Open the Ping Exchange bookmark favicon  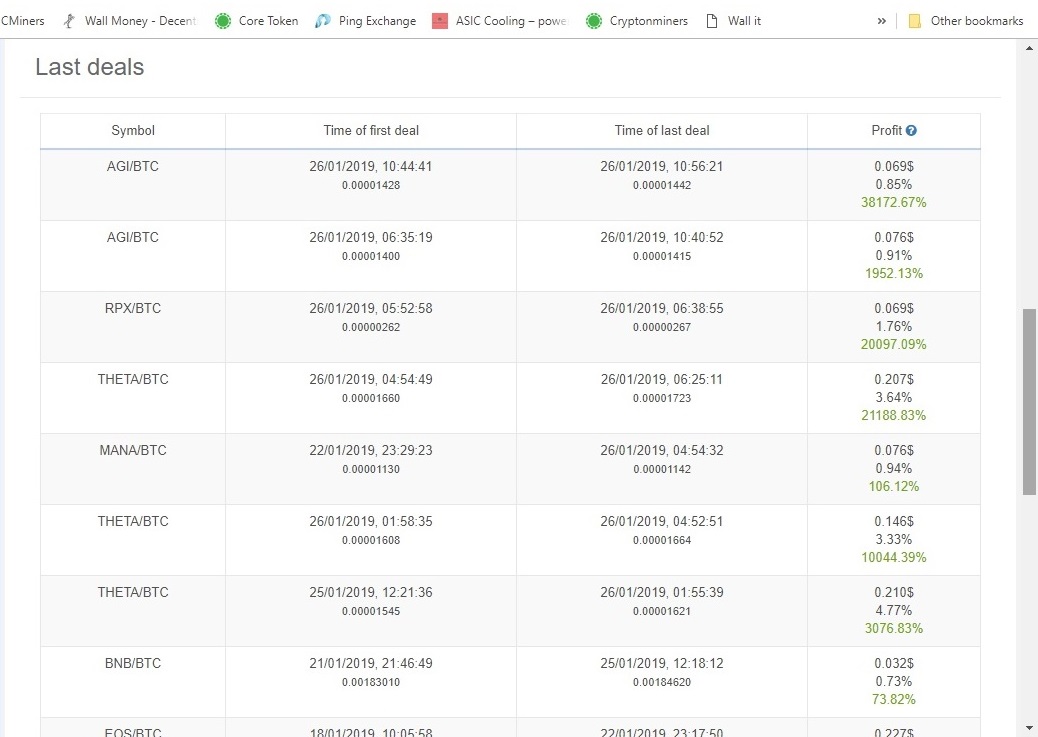[322, 21]
